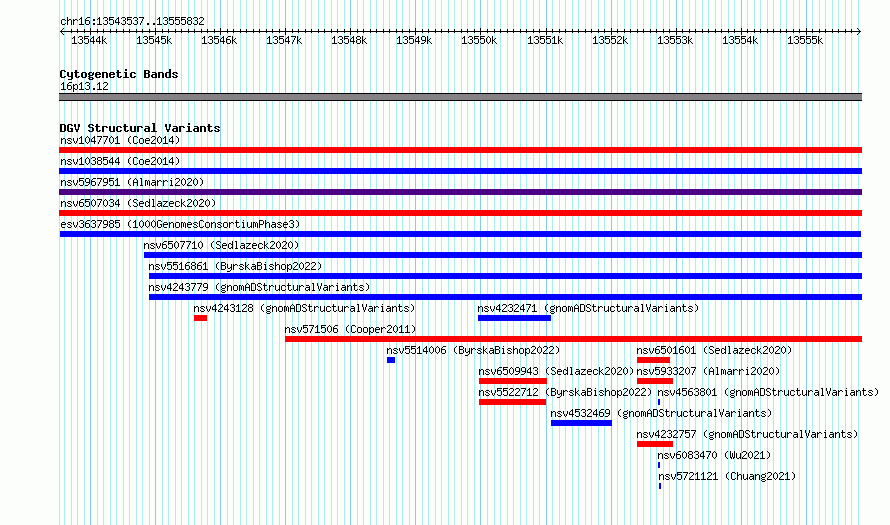Click the nsv1047701 (Coe2014) variant label
Screen dimensions: 890x525
(x=120, y=140)
